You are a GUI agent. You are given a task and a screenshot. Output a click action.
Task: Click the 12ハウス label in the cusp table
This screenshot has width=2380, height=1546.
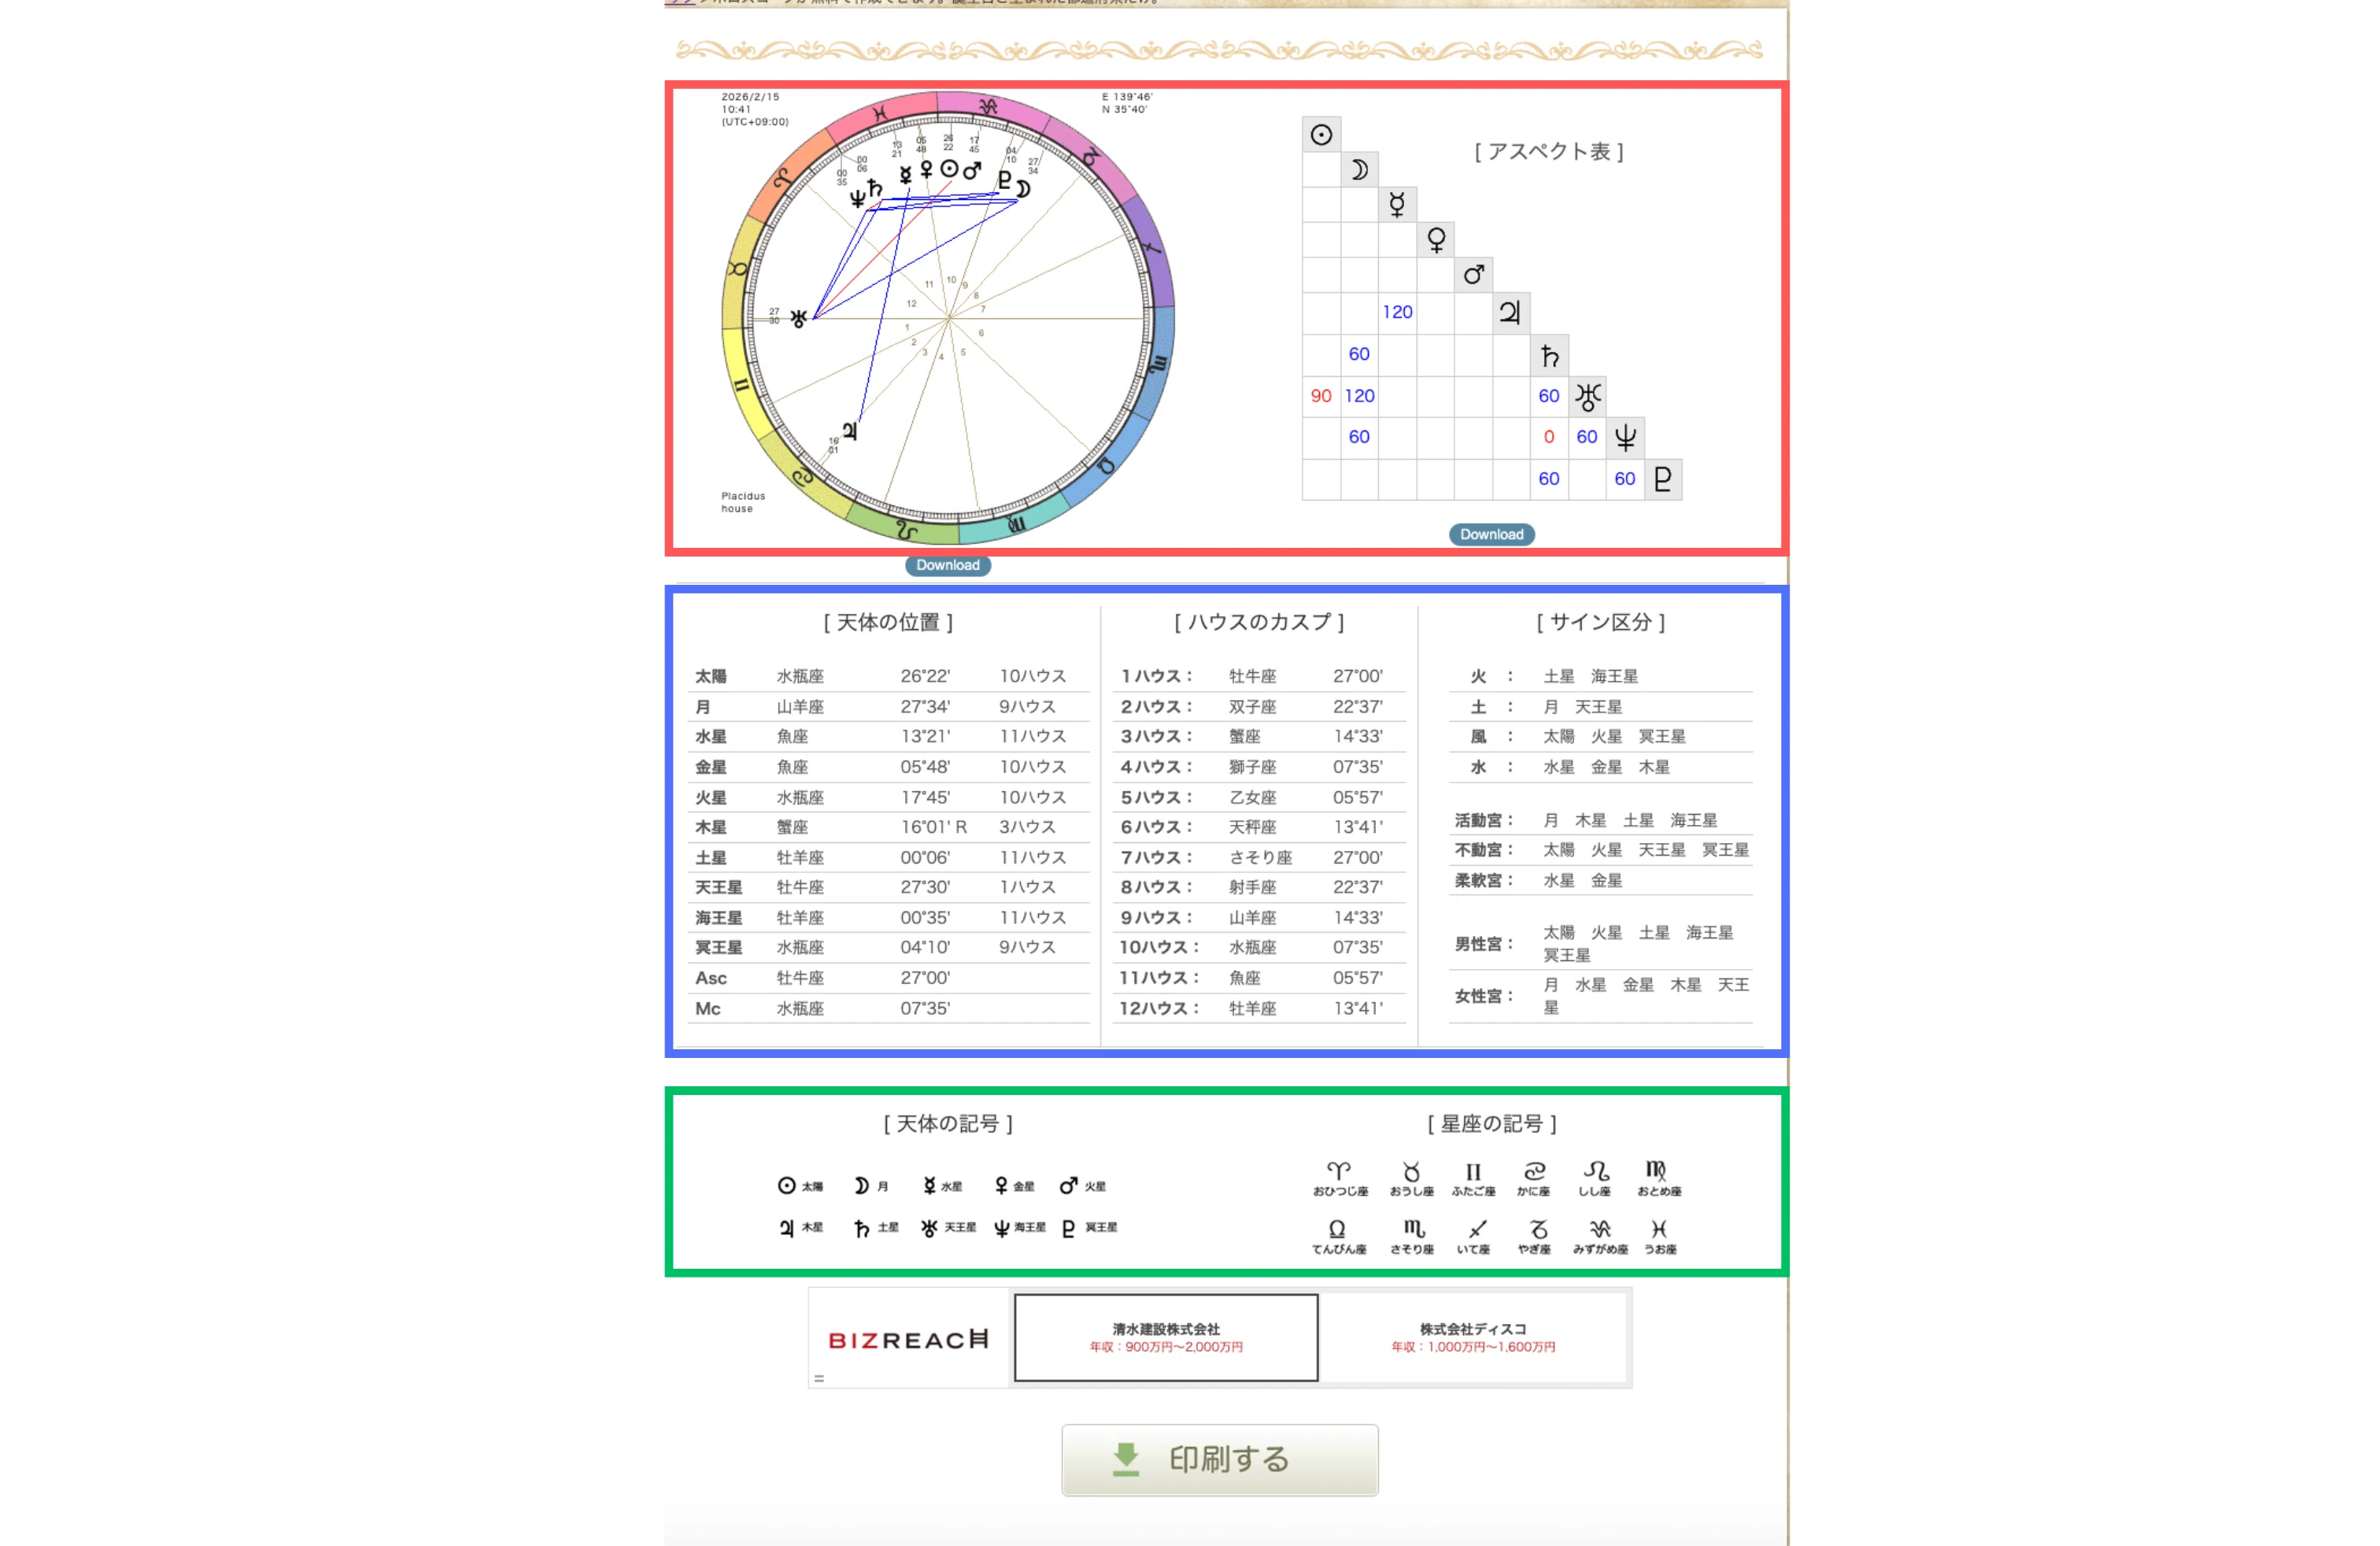pos(1158,1009)
